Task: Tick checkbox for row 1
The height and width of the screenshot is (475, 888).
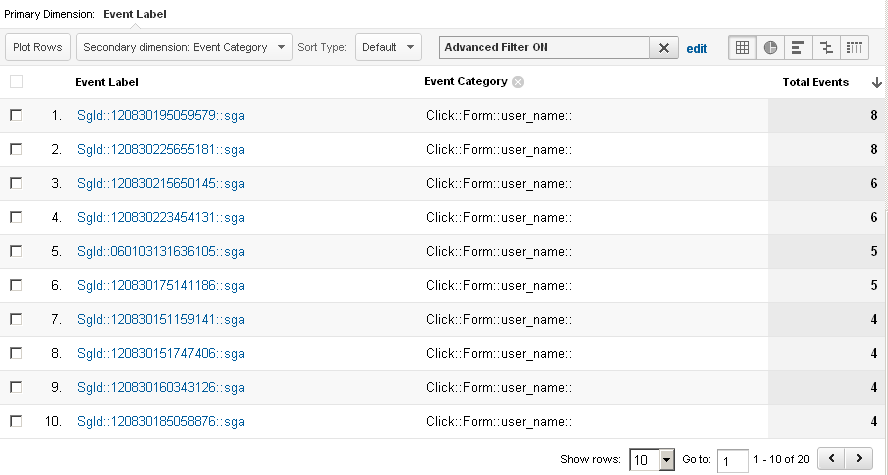Action: [x=16, y=115]
